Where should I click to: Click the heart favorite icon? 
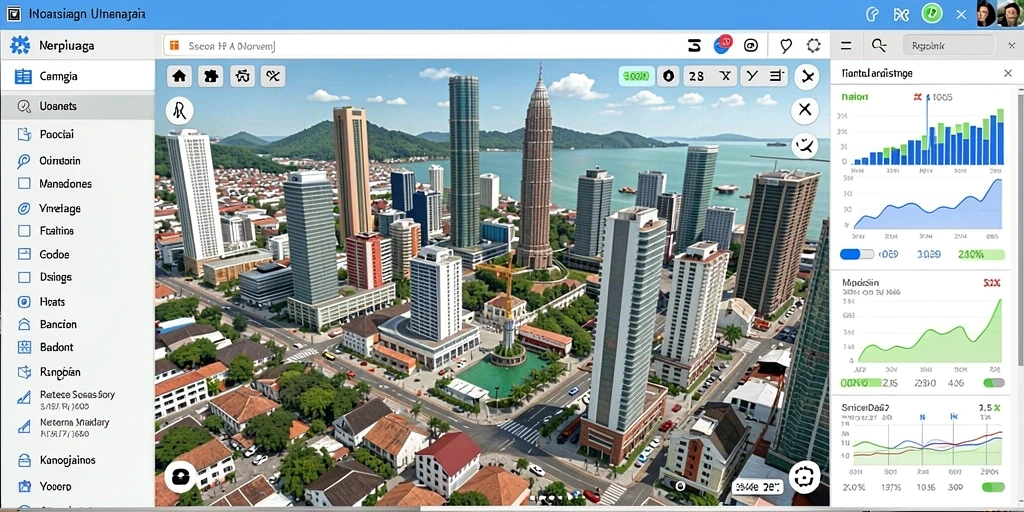tap(786, 45)
